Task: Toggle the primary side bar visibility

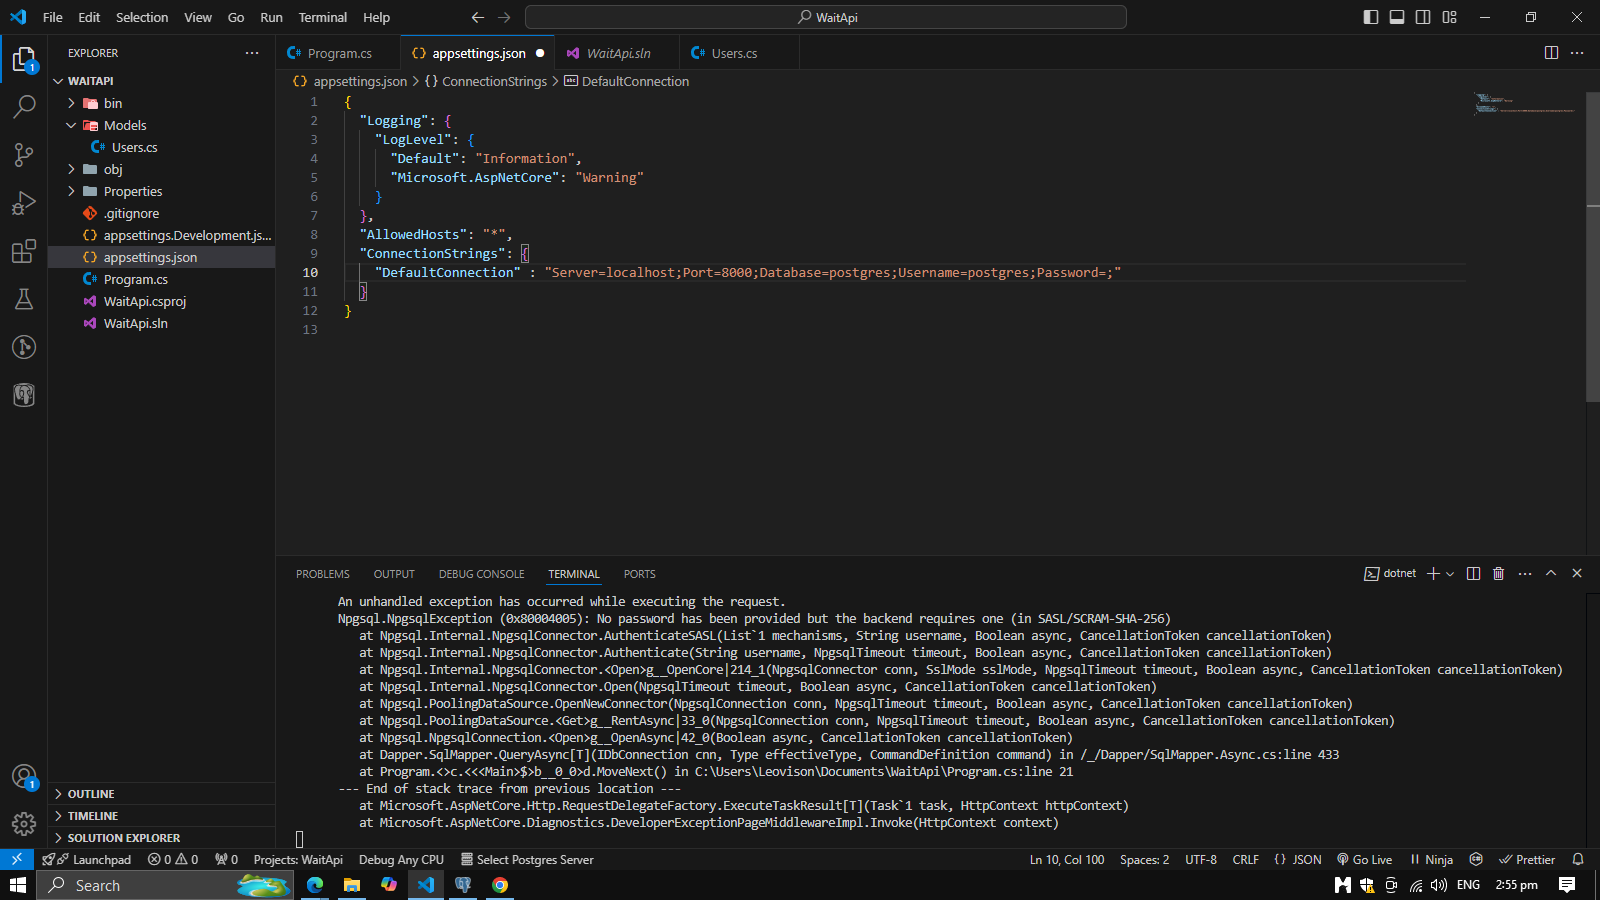Action: coord(1371,17)
